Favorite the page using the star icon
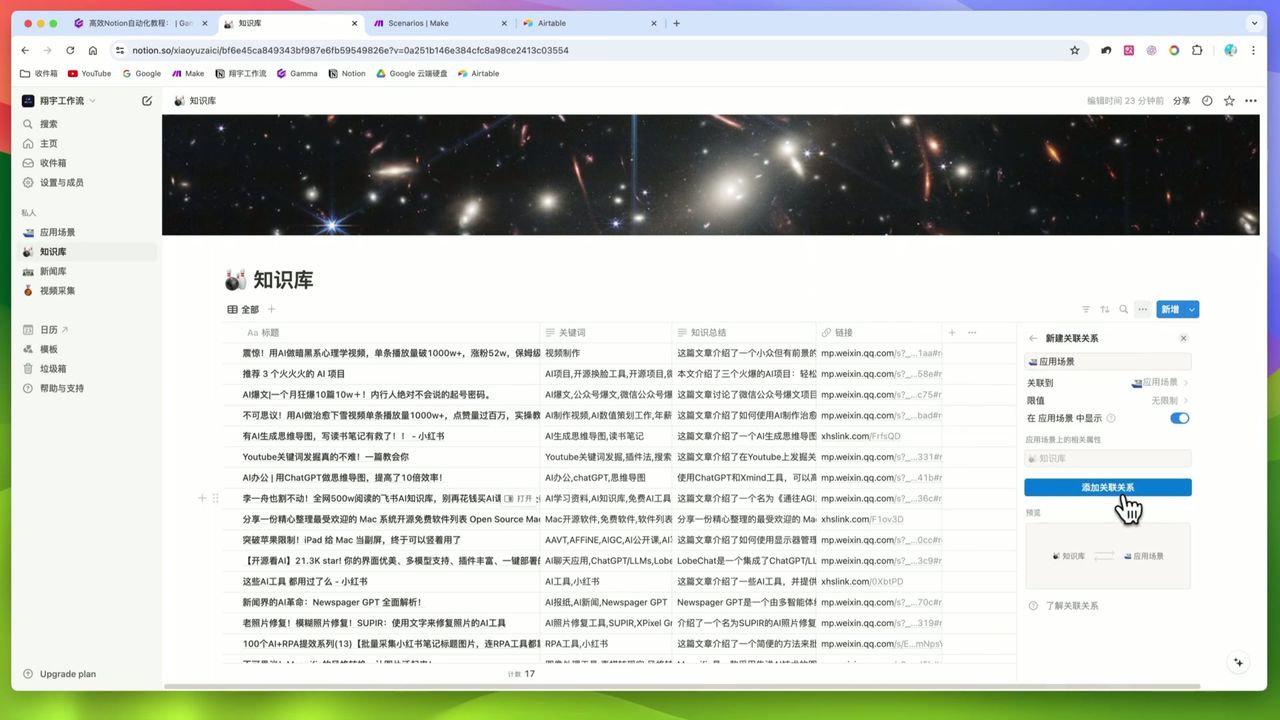 1229,100
